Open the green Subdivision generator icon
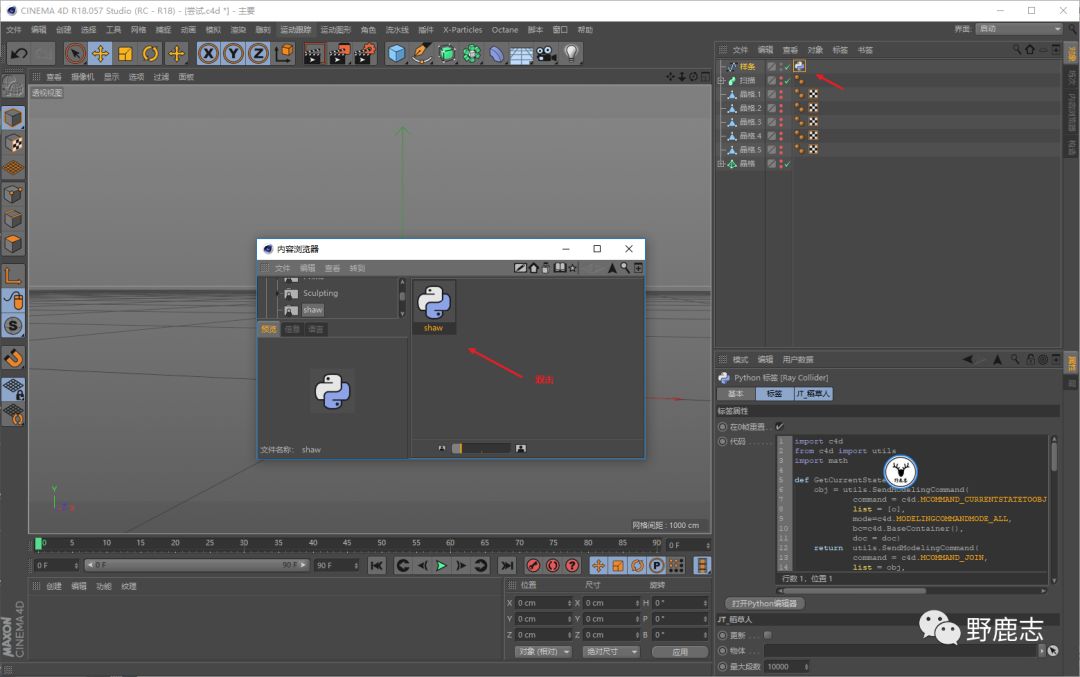This screenshot has height=677, width=1080. coord(447,53)
